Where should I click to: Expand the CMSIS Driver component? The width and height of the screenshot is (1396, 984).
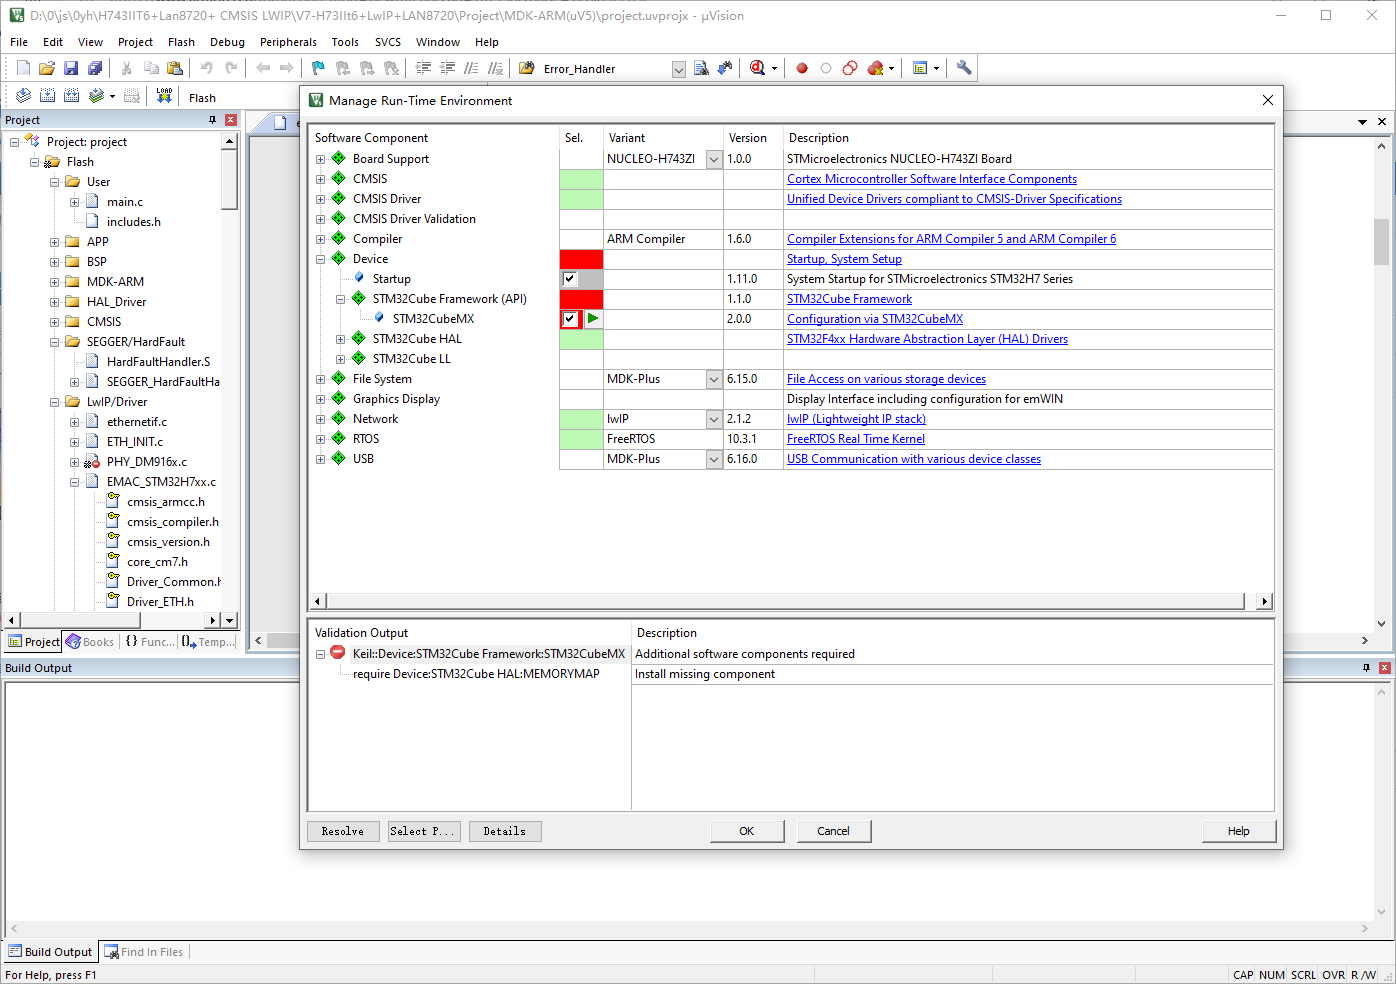pos(320,199)
